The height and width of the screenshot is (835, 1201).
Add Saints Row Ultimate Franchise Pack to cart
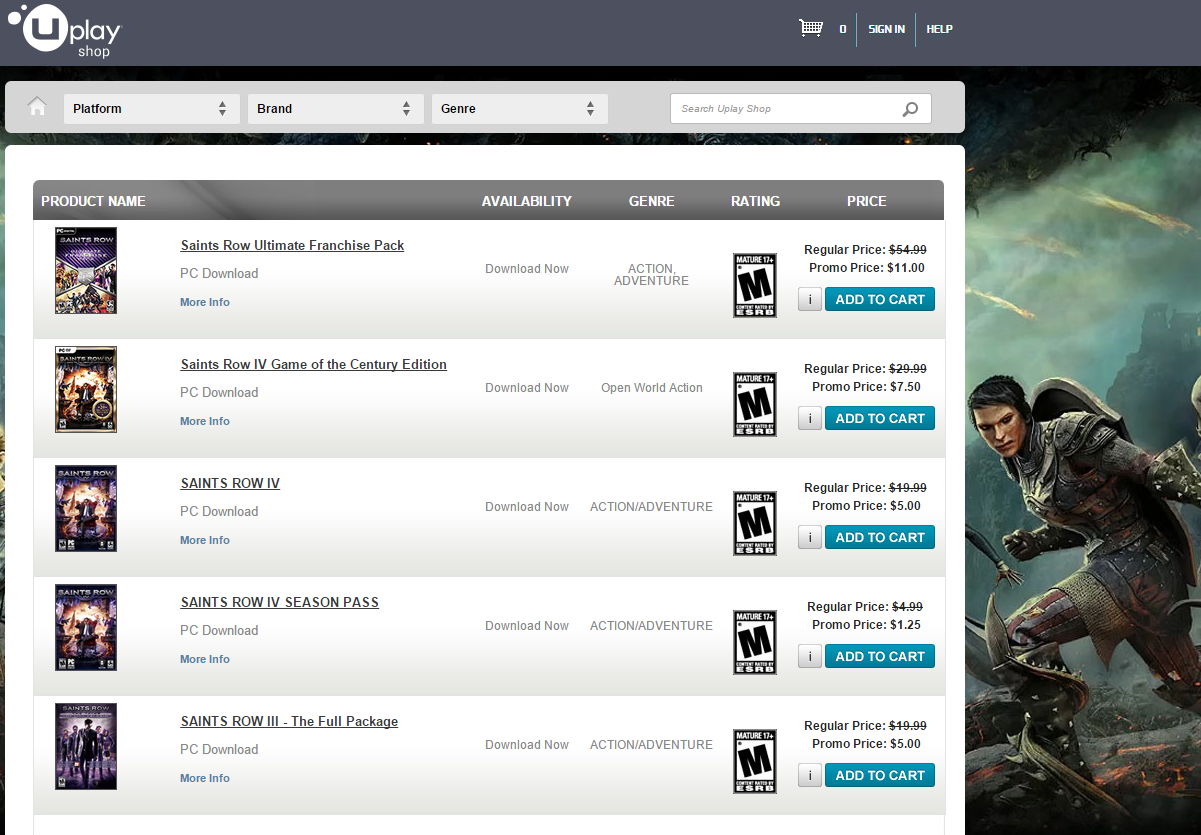tap(880, 299)
